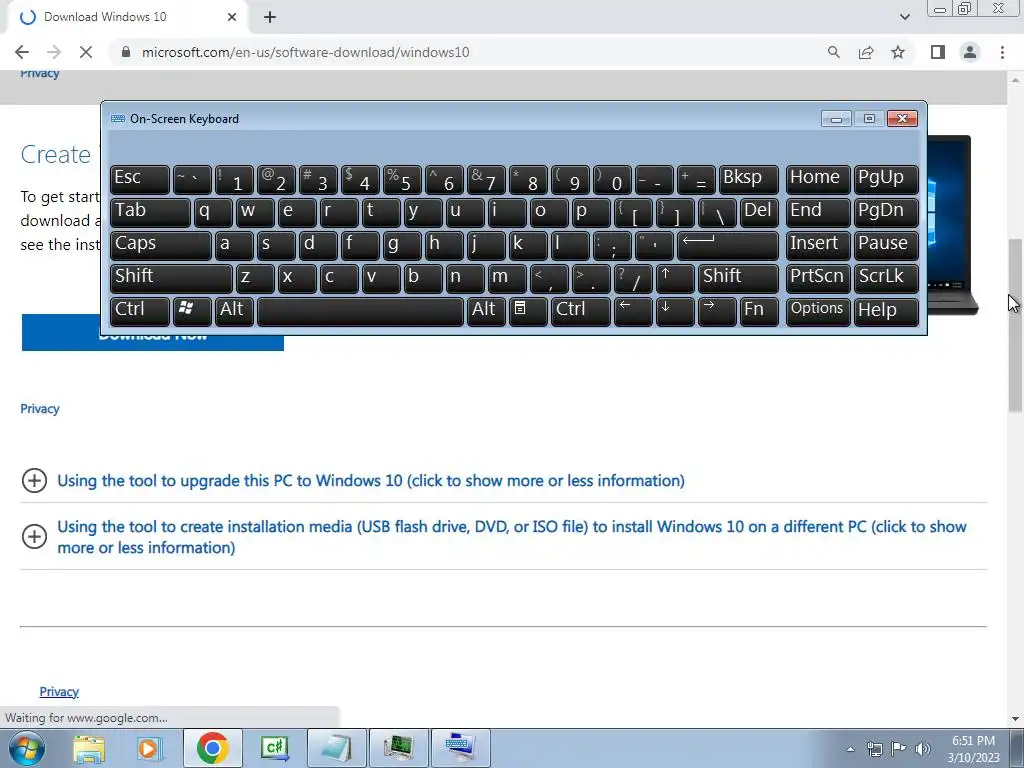Image resolution: width=1024 pixels, height=768 pixels.
Task: Toggle the right Shift key
Action: (x=738, y=279)
